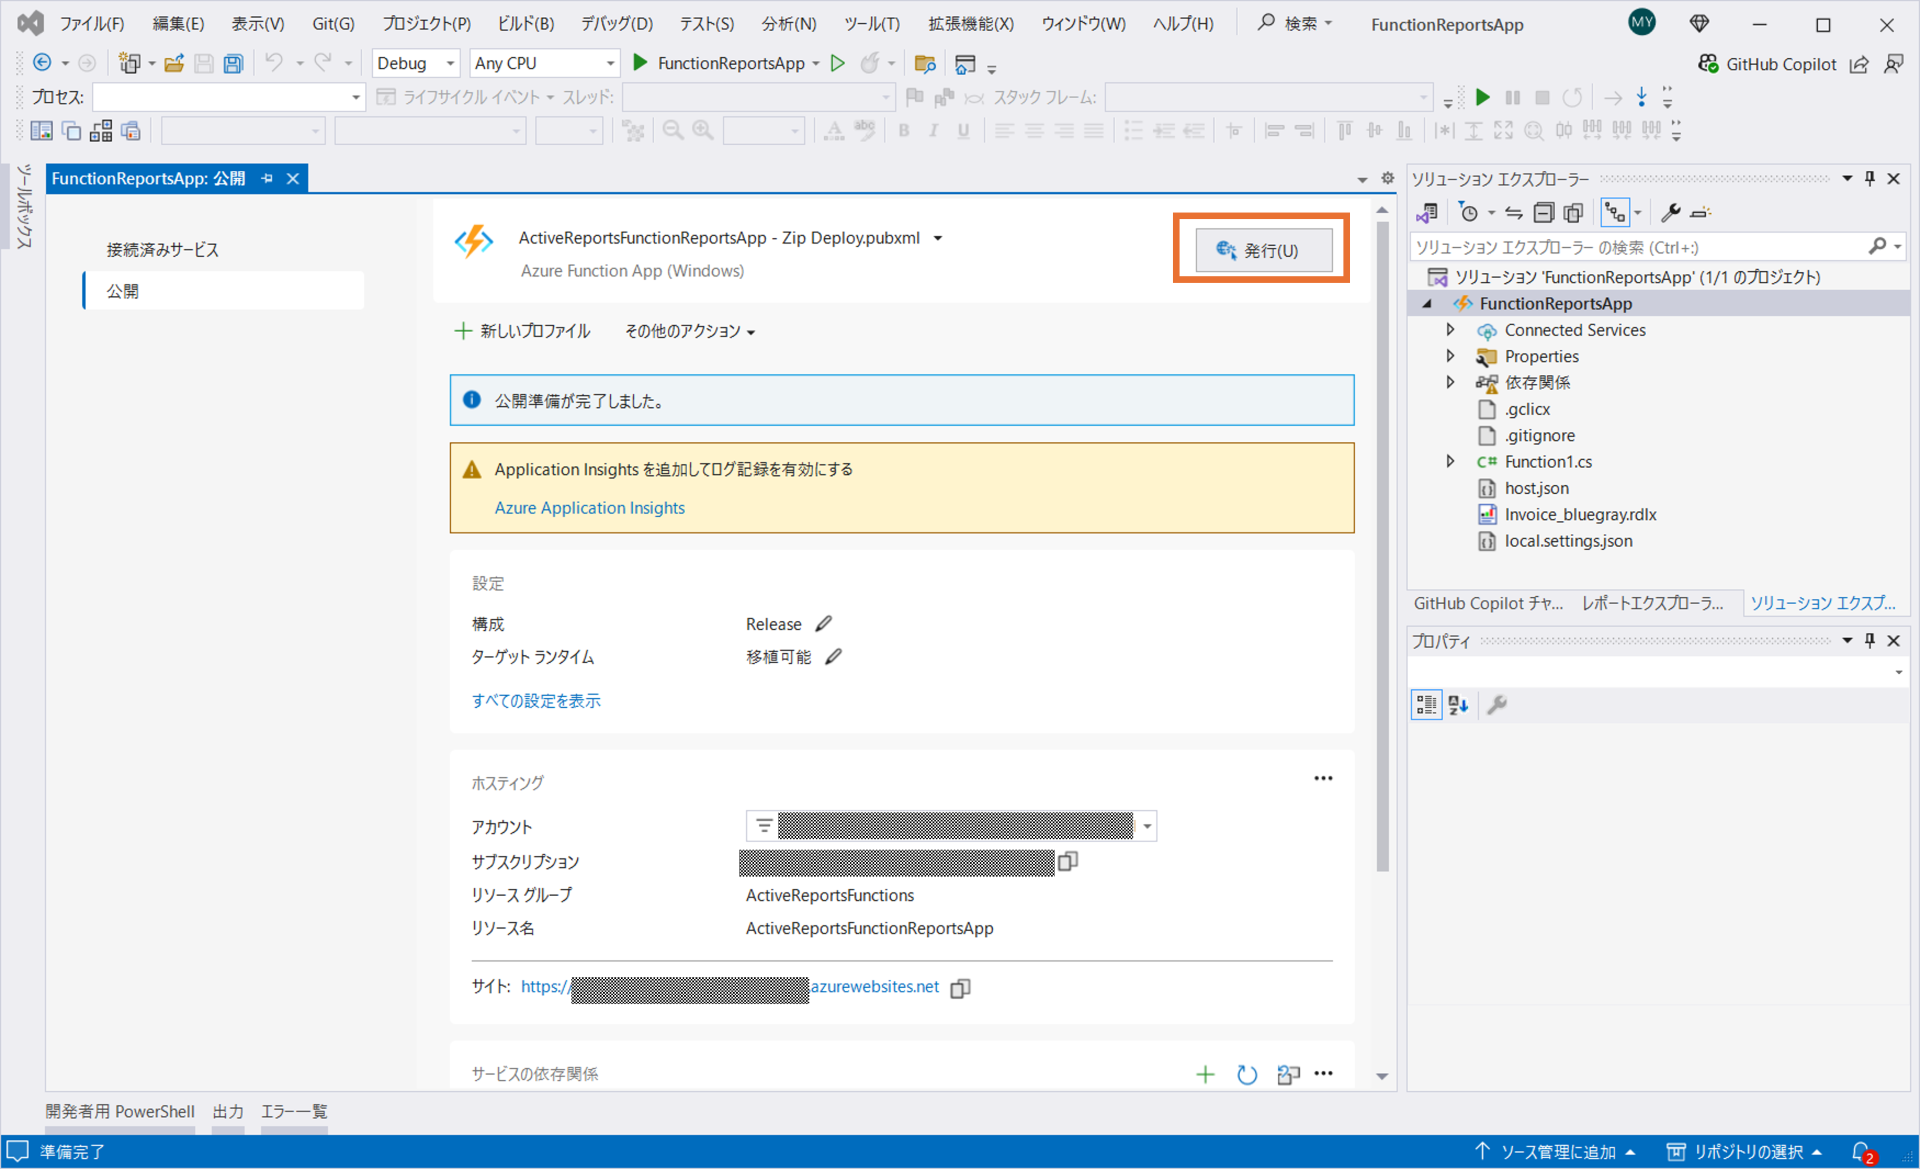Viewport: 1920px width, 1169px height.
Task: Click Start Without Debugging outline play icon
Action: (x=838, y=63)
